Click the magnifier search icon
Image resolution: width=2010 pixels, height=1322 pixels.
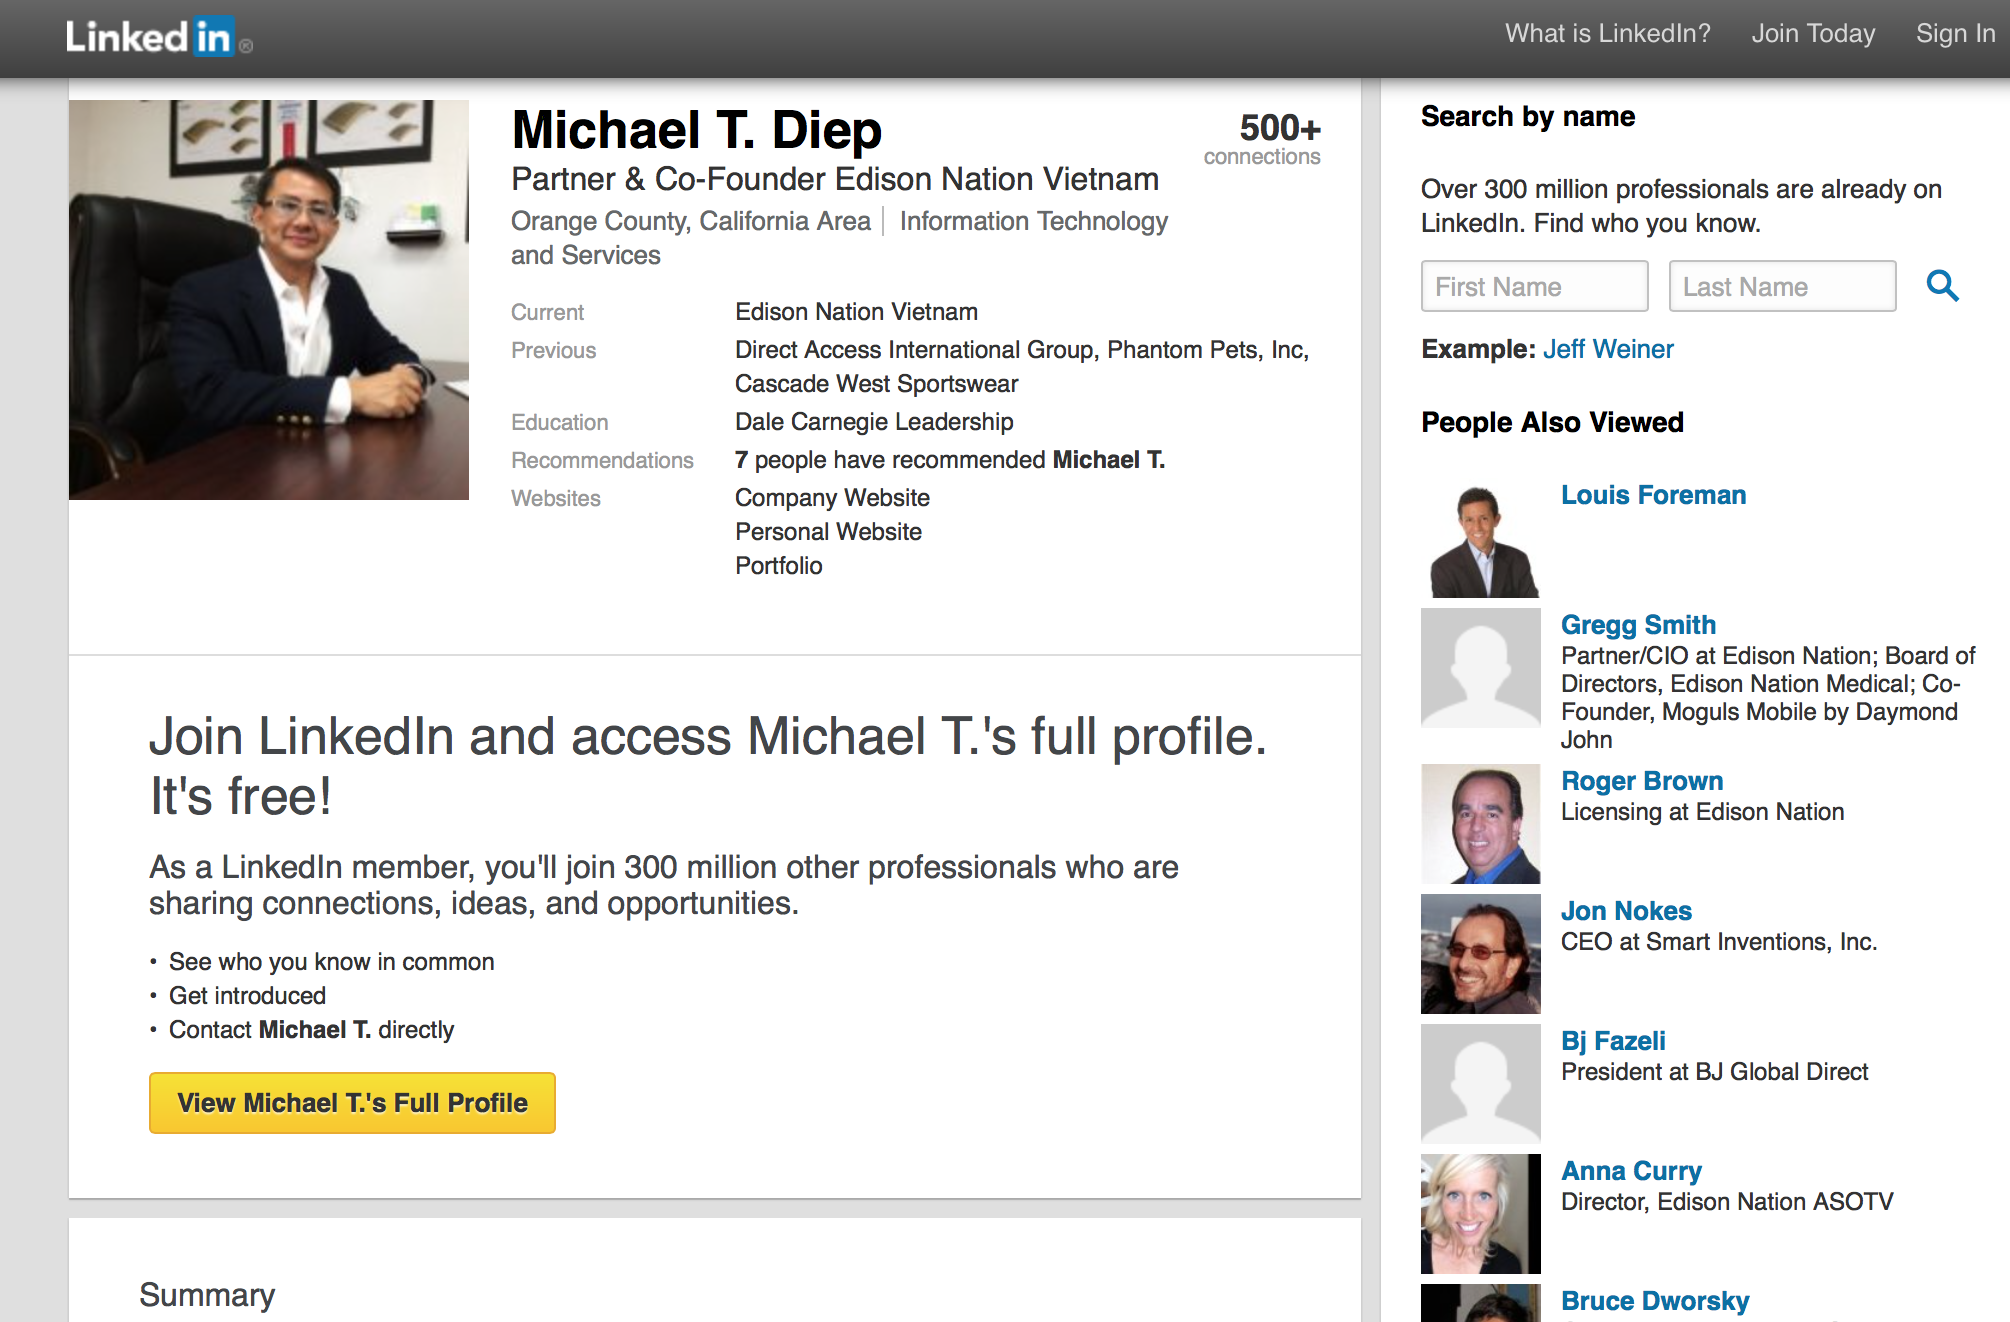[x=1942, y=286]
